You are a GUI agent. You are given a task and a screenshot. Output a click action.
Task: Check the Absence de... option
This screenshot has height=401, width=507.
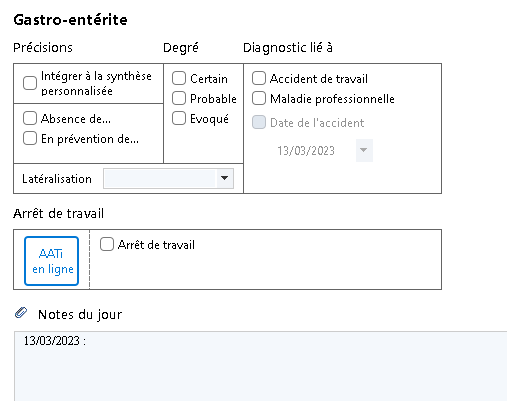pos(30,118)
